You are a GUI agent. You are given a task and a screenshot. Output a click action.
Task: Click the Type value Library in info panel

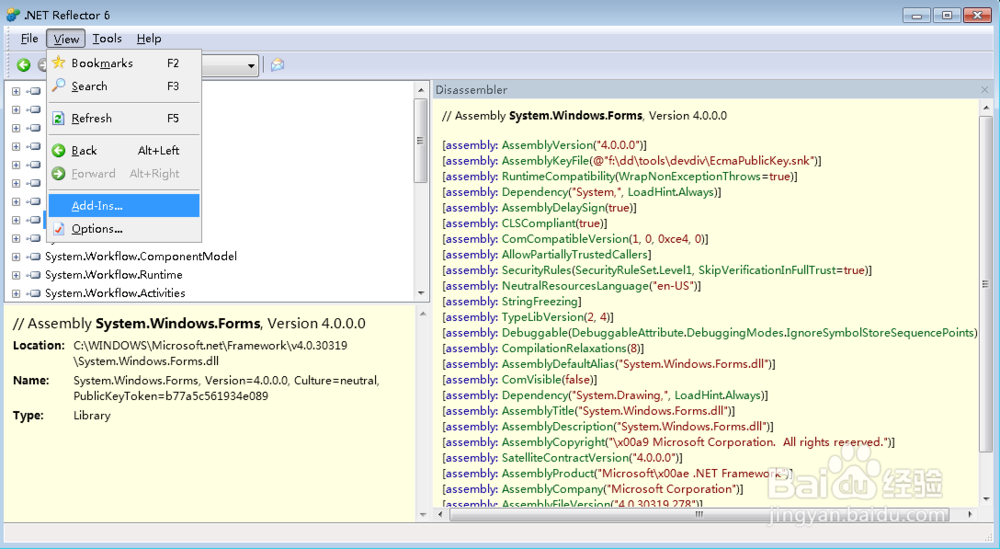pyautogui.click(x=92, y=416)
